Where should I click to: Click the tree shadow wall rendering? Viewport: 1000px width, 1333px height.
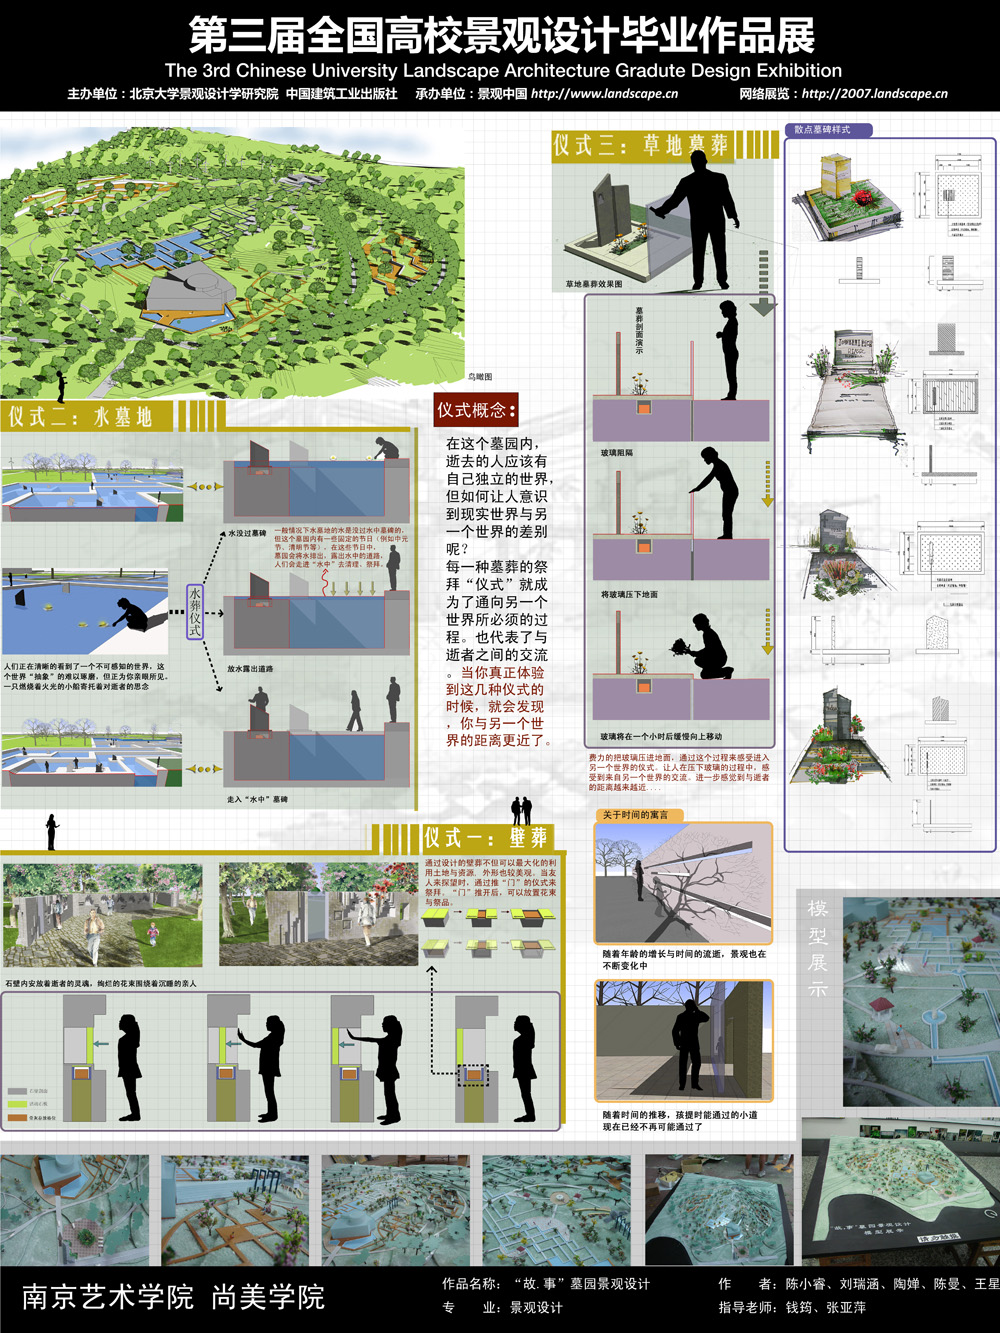684,884
